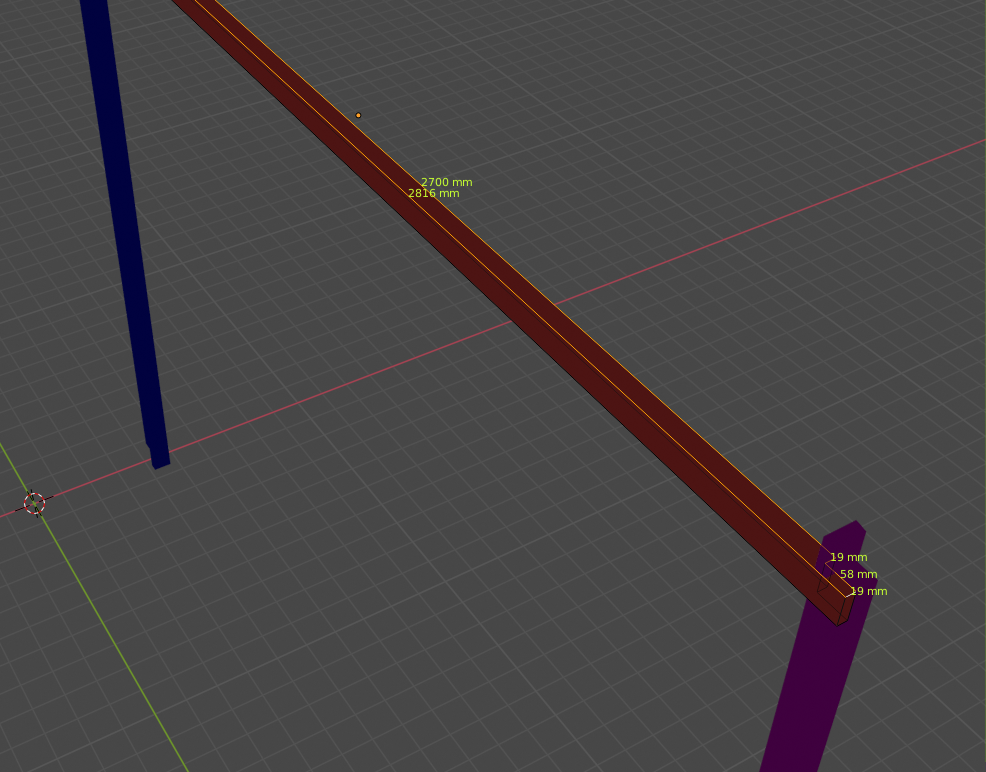The width and height of the screenshot is (986, 772).
Task: Click the bottom end of the blue post
Action: click(x=159, y=460)
